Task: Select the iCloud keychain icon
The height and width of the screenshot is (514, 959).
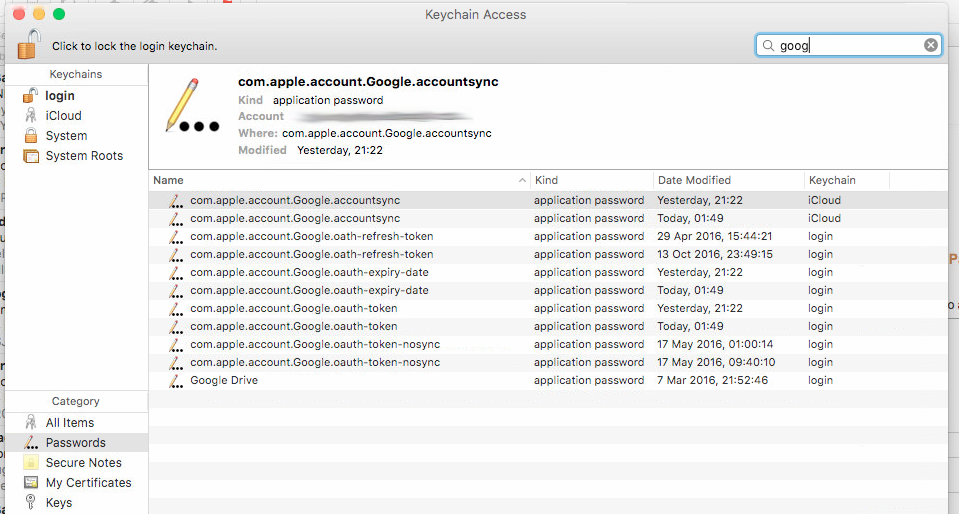Action: tap(31, 116)
